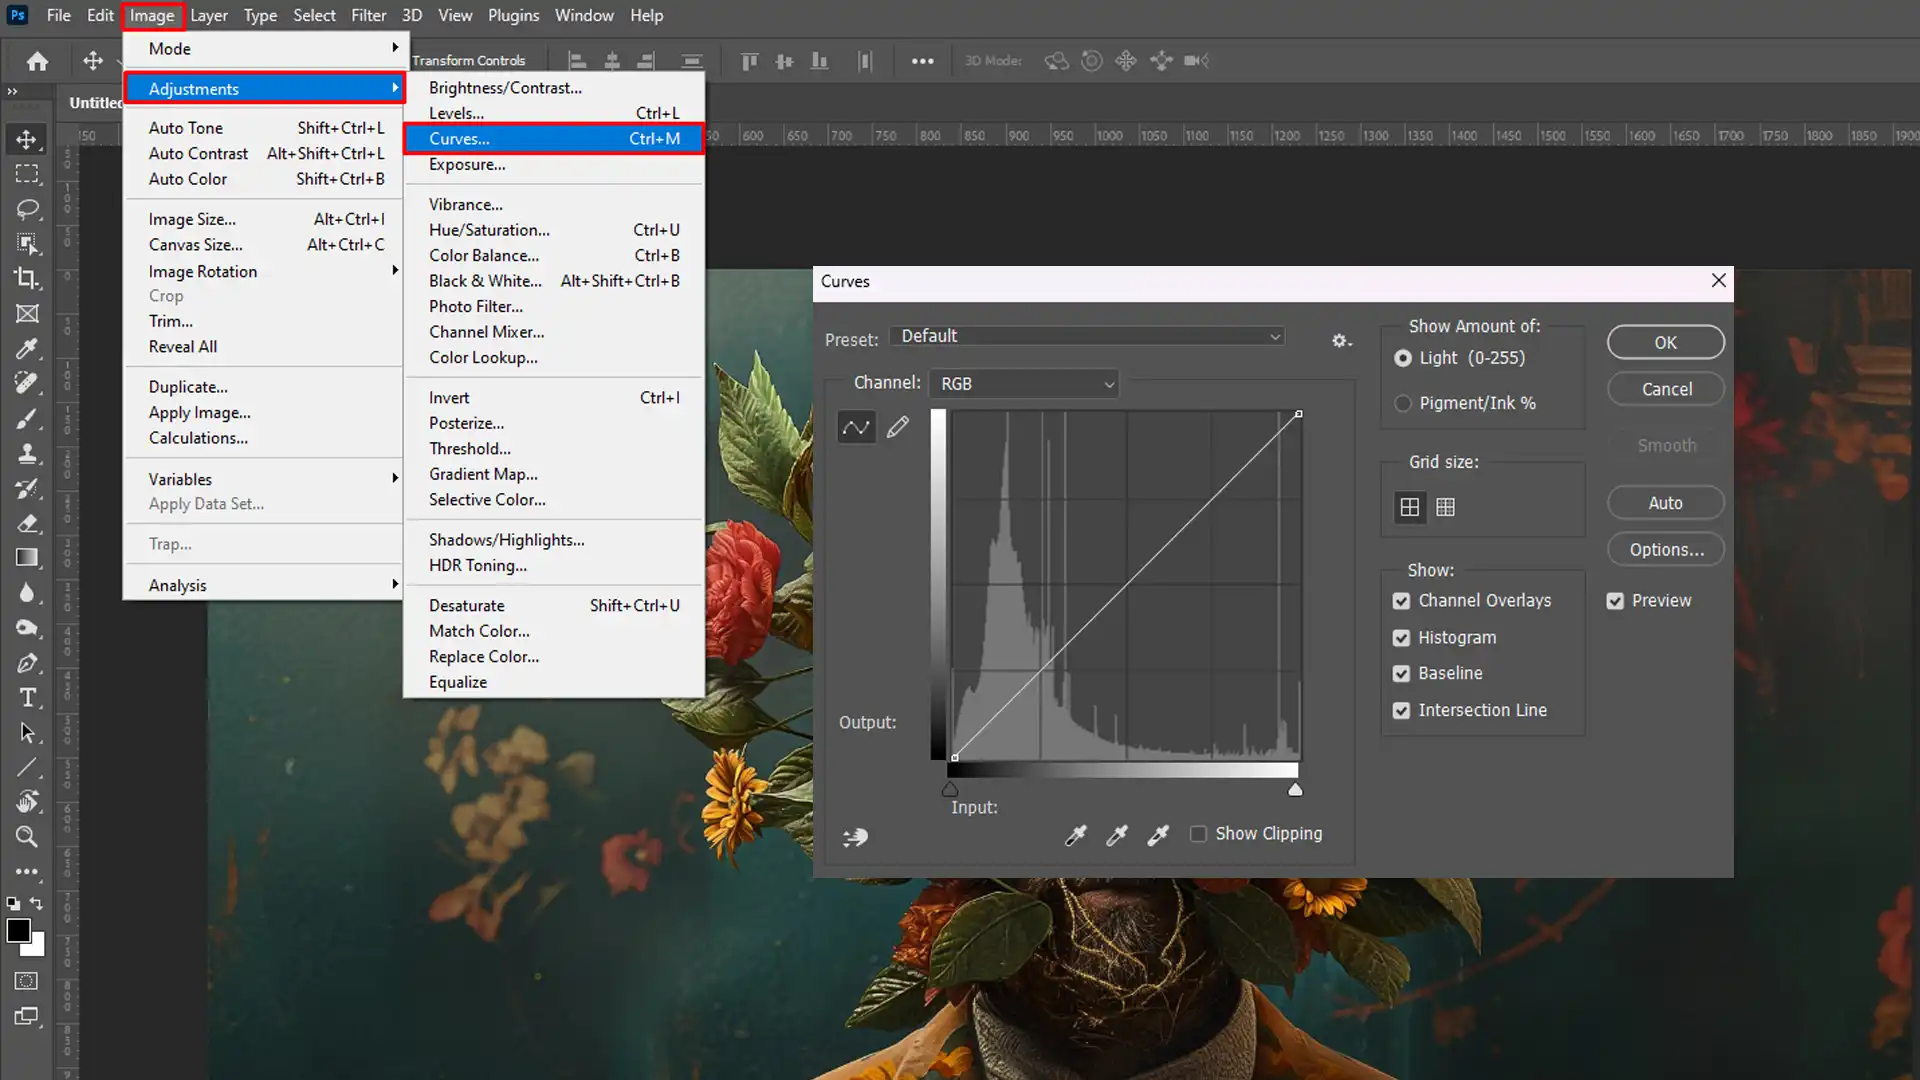The image size is (1920, 1080).
Task: Select the Dodge tool
Action: [x=27, y=628]
